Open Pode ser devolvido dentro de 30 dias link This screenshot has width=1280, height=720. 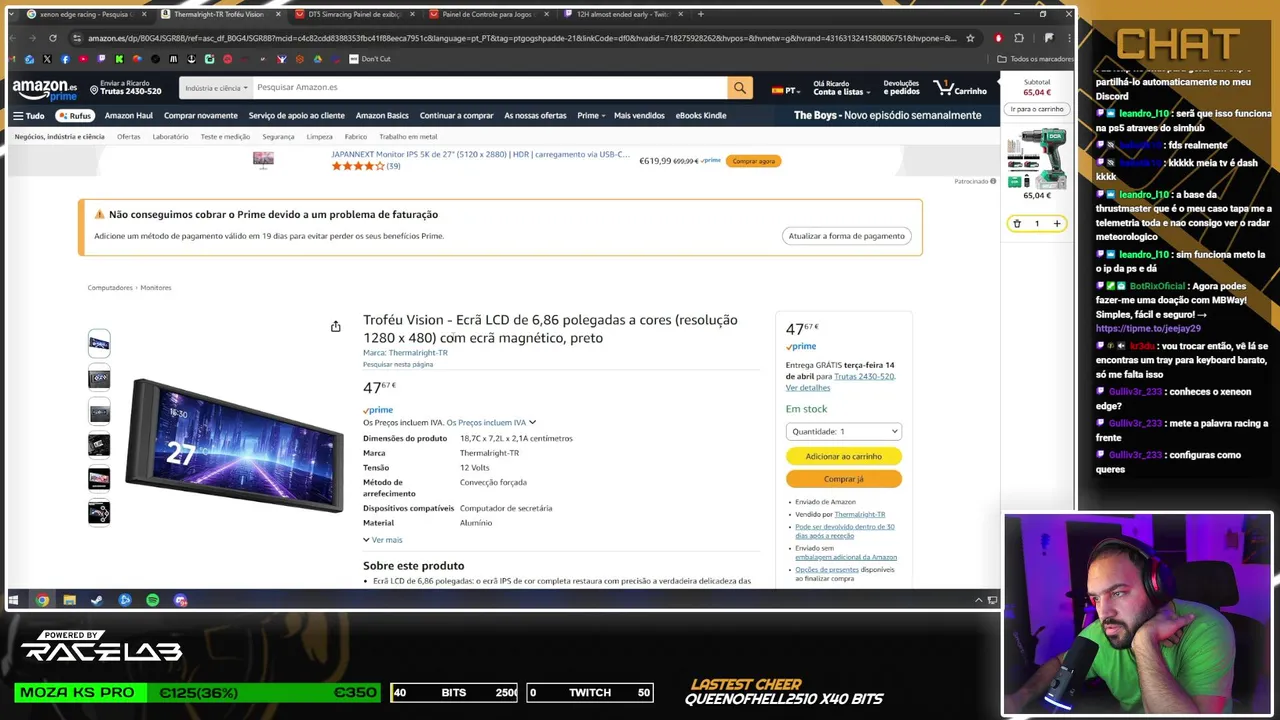click(845, 531)
